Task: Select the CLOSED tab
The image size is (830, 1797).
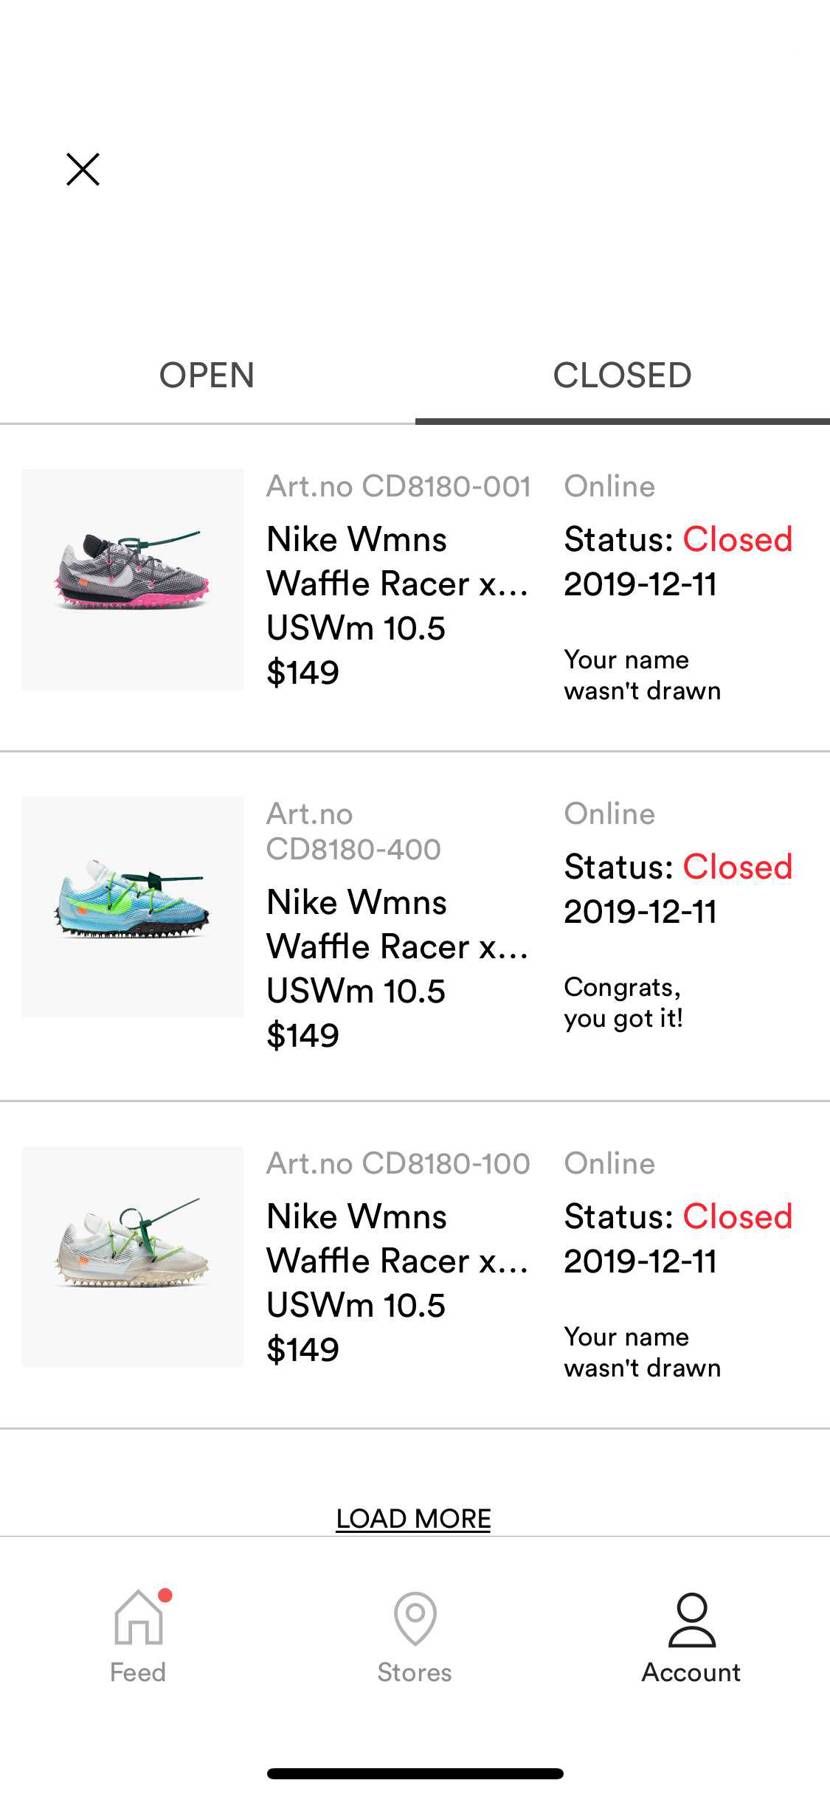Action: click(x=622, y=375)
